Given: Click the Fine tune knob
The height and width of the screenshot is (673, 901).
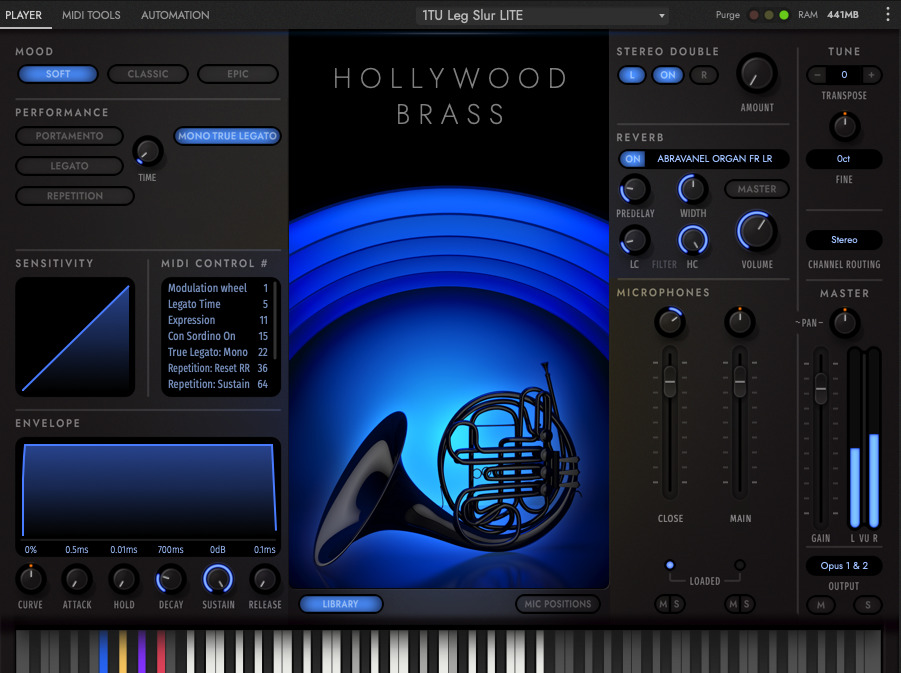Looking at the screenshot, I should pos(844,126).
